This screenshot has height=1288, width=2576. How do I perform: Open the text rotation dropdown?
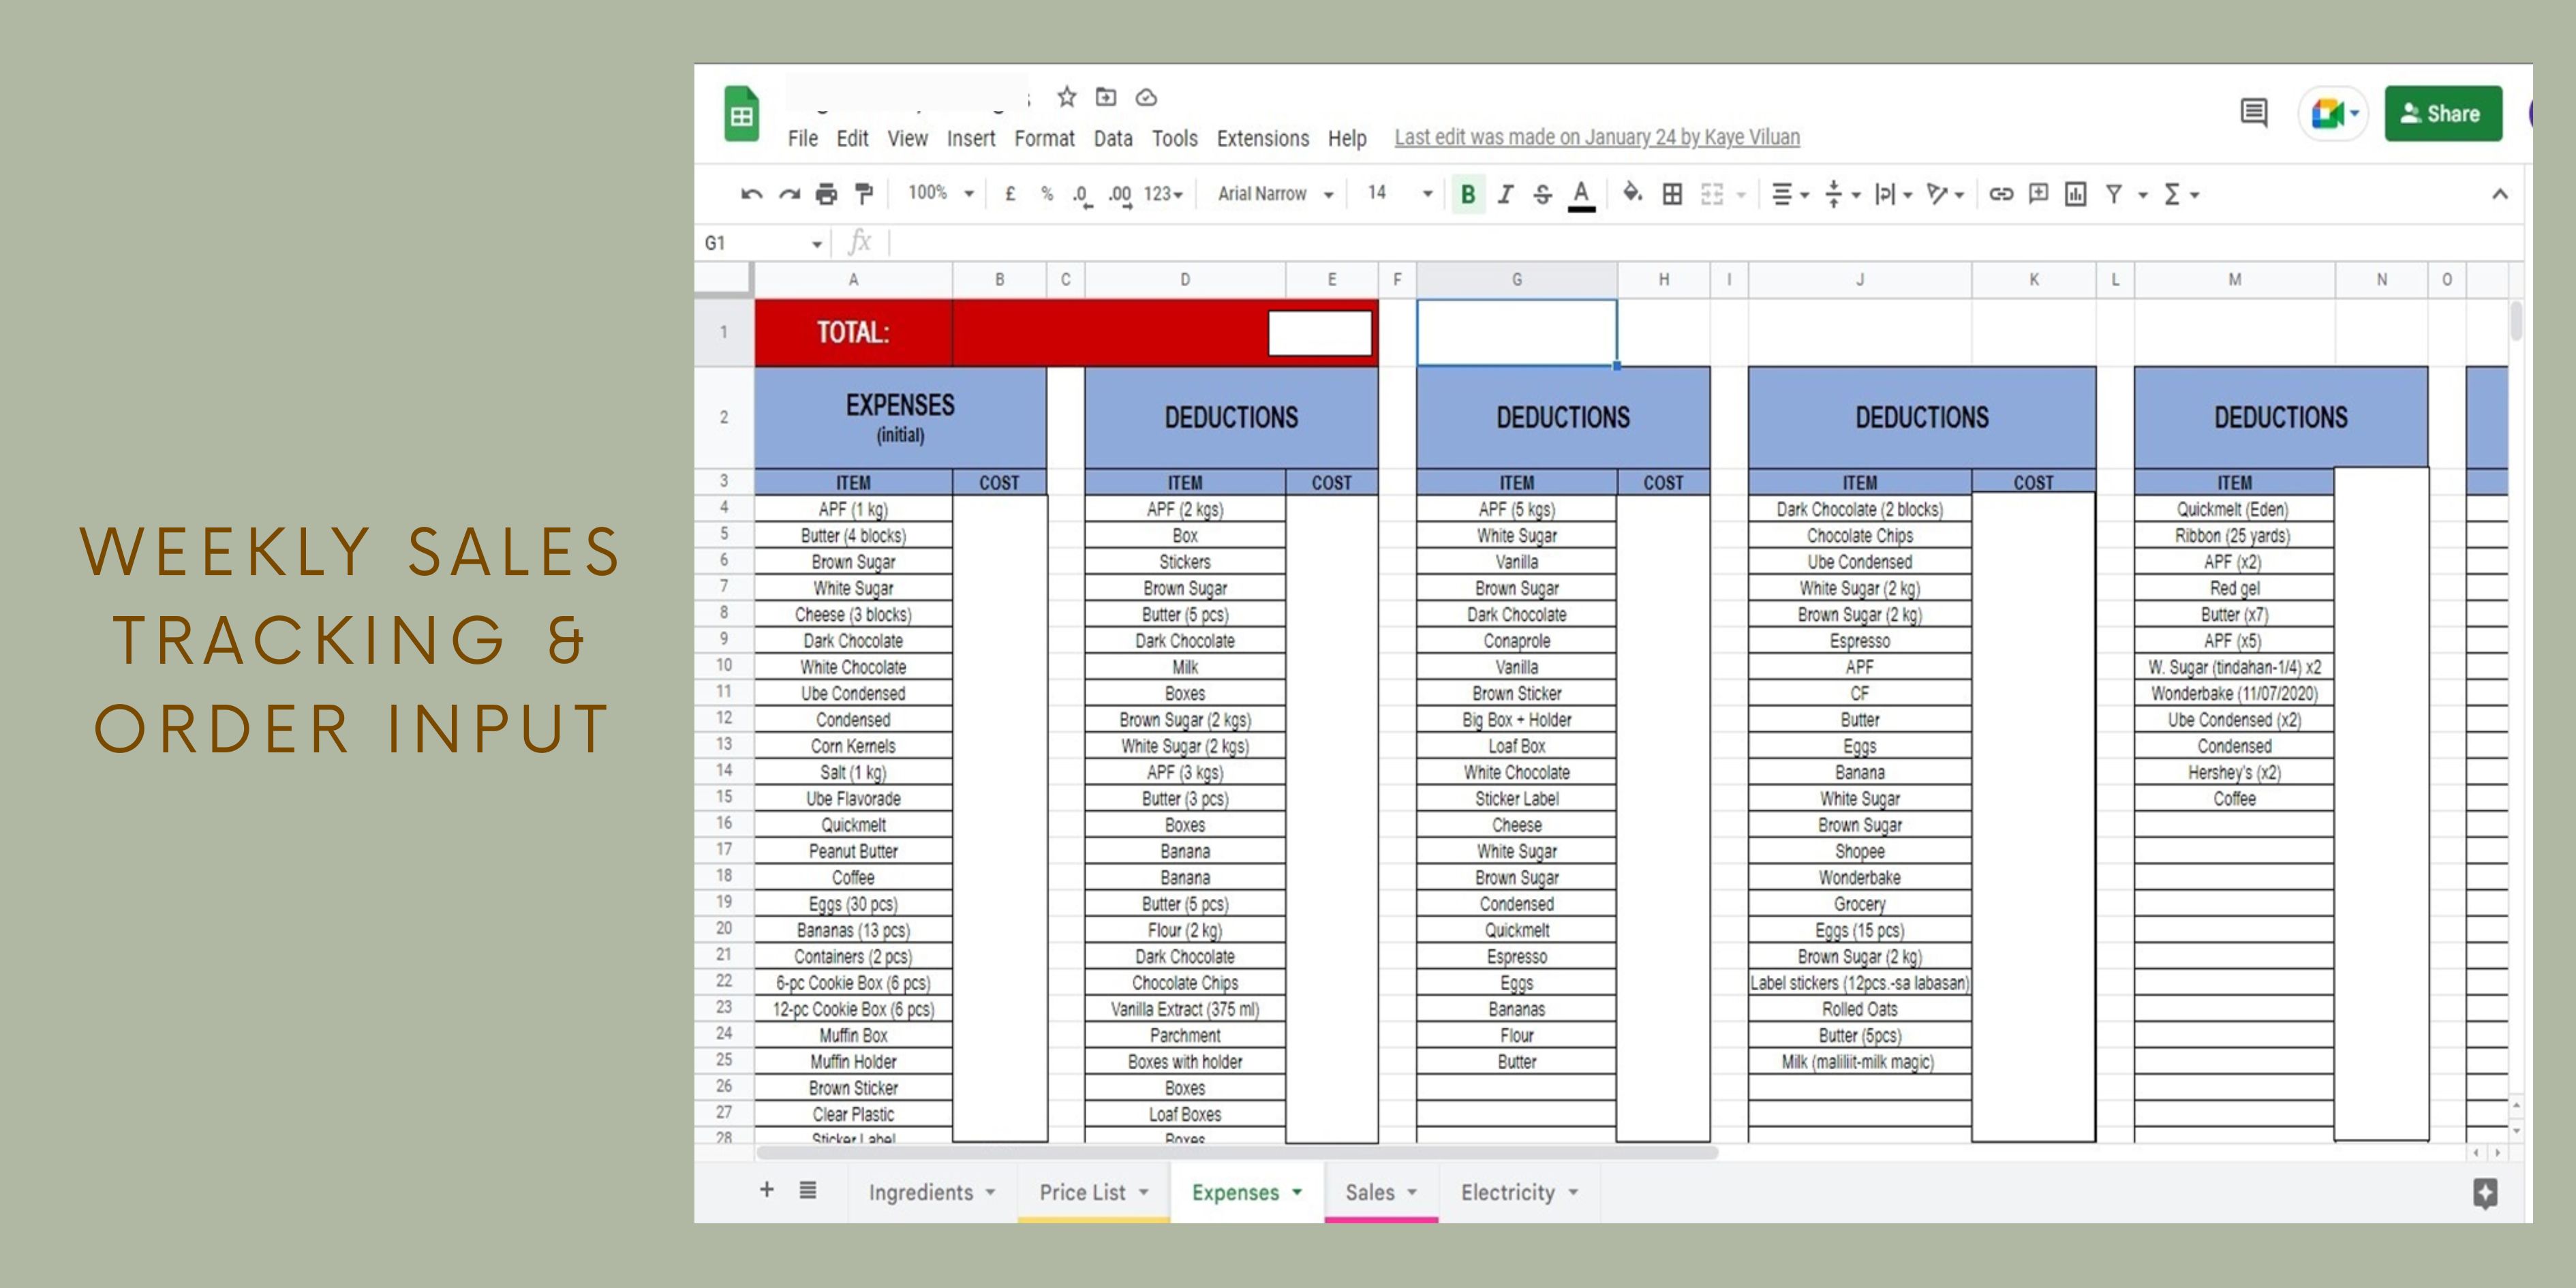[1946, 194]
